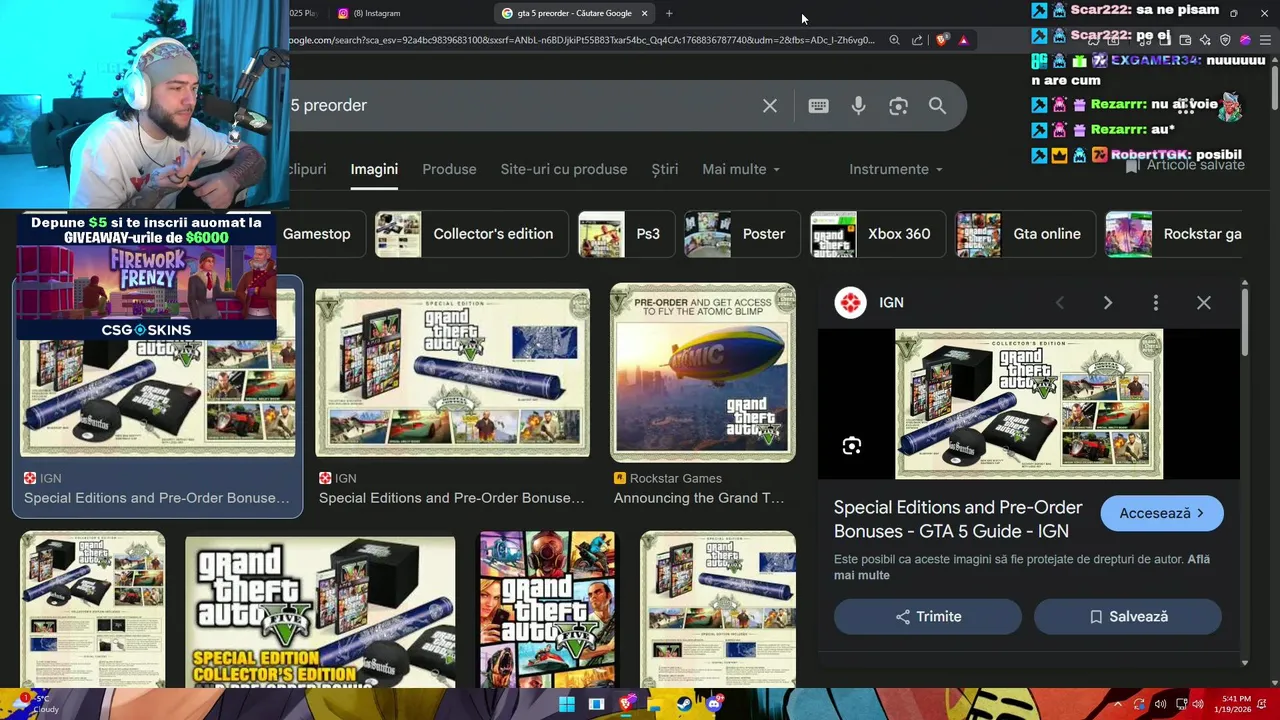Open the on-screen keyboard input tool

(818, 105)
